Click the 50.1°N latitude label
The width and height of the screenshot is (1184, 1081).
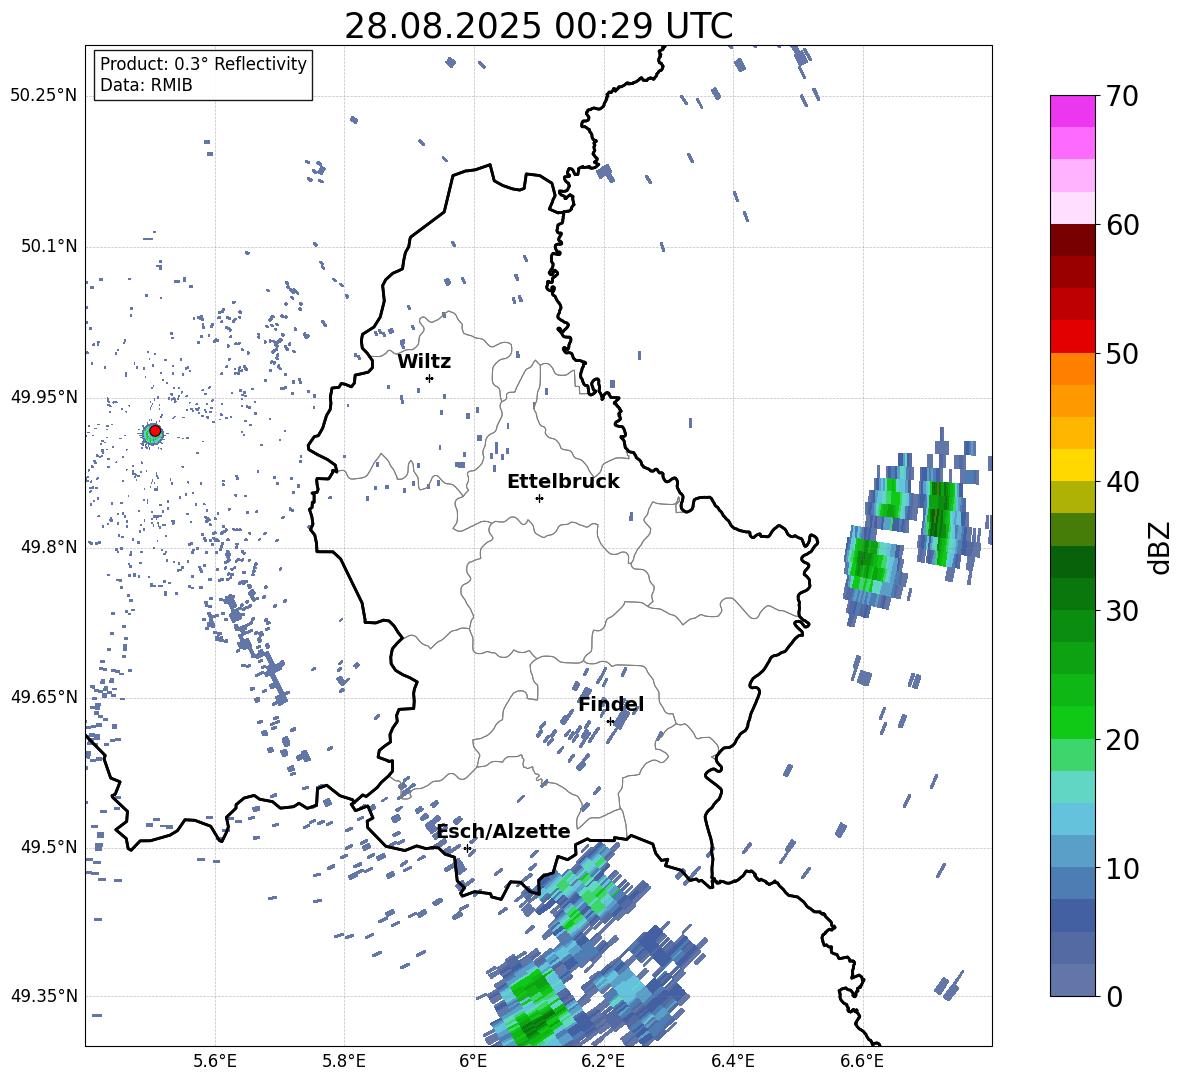pos(49,247)
